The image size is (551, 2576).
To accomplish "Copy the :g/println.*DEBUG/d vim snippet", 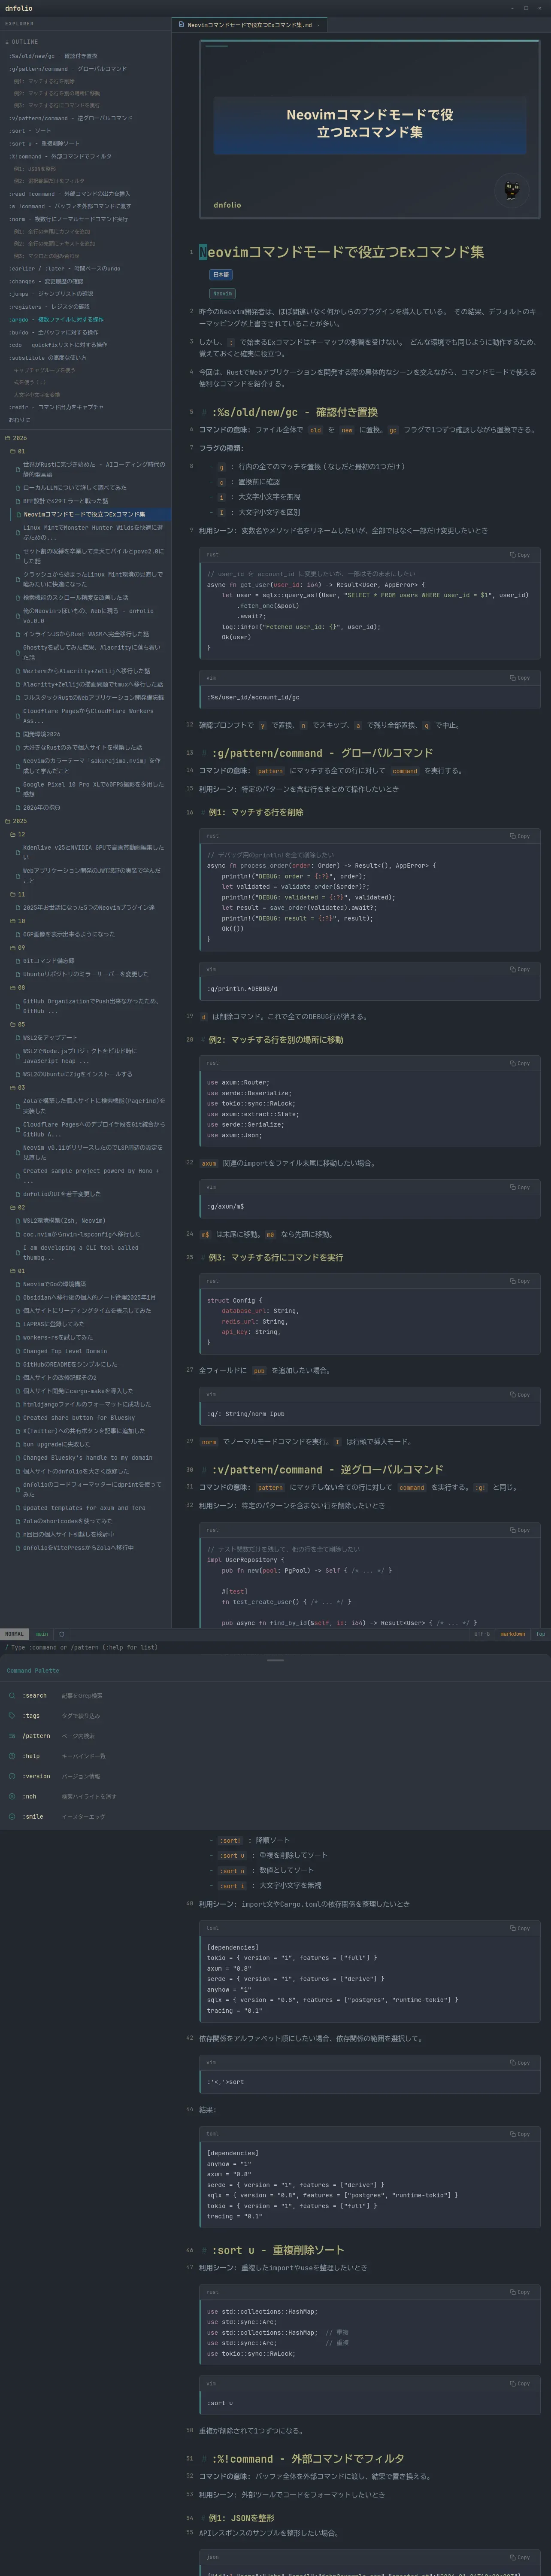I will pos(520,969).
